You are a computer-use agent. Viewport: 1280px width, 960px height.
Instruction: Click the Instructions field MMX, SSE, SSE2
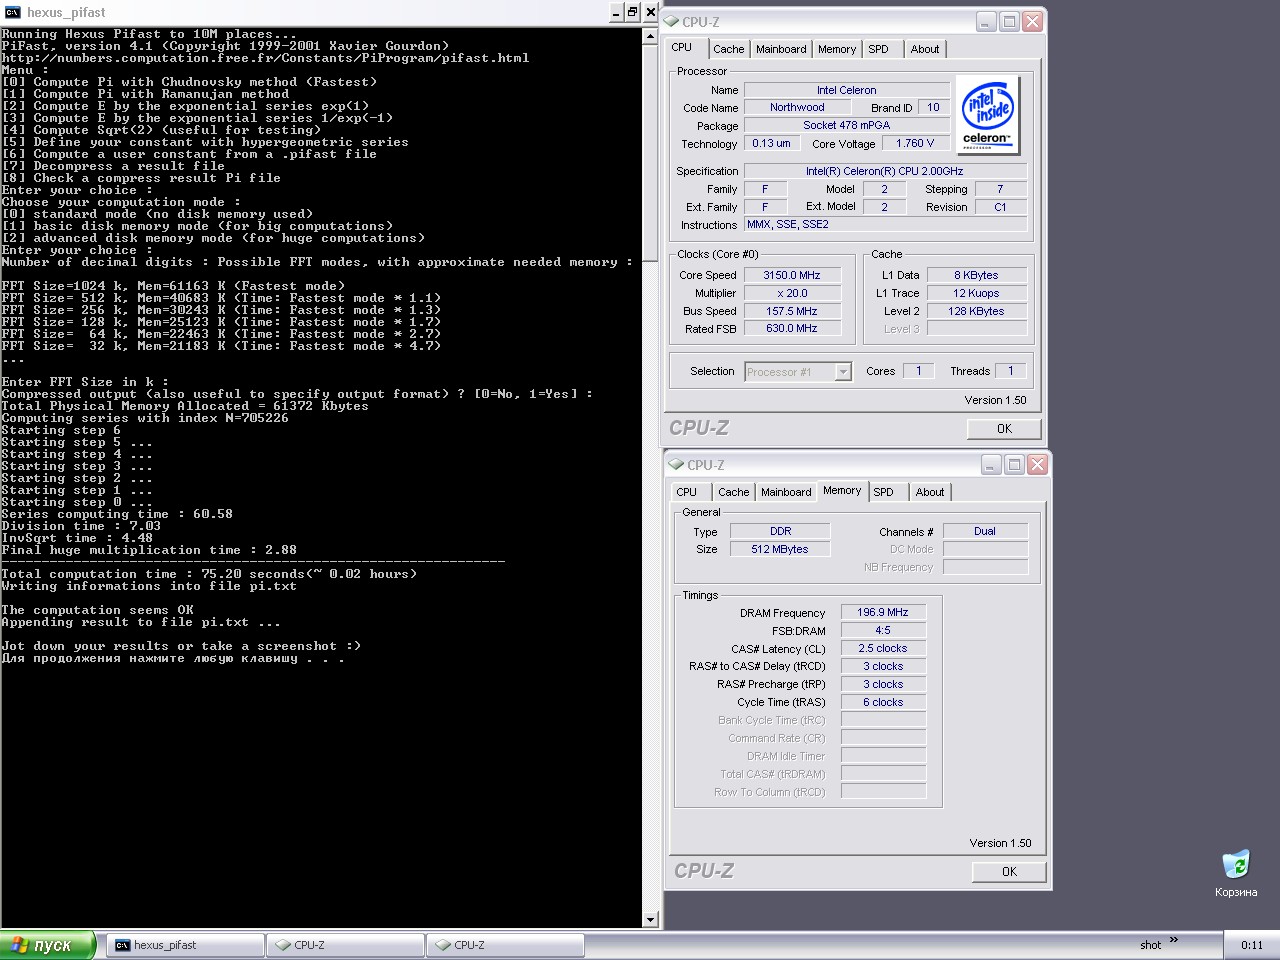point(885,224)
